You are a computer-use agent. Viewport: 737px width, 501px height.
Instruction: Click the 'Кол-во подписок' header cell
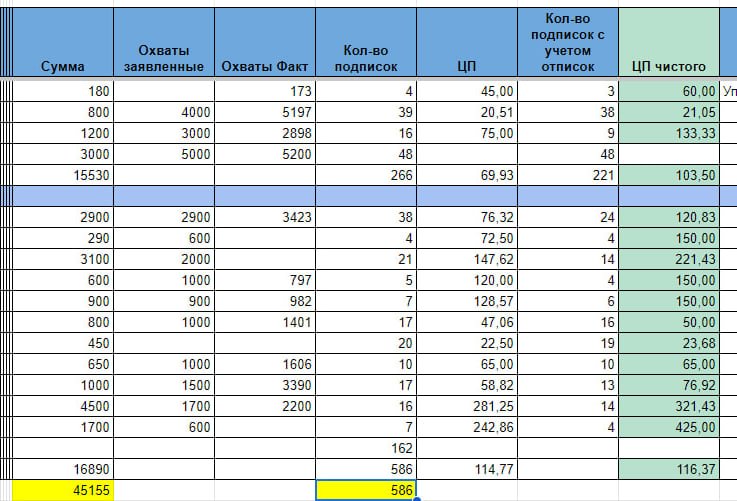tap(366, 42)
